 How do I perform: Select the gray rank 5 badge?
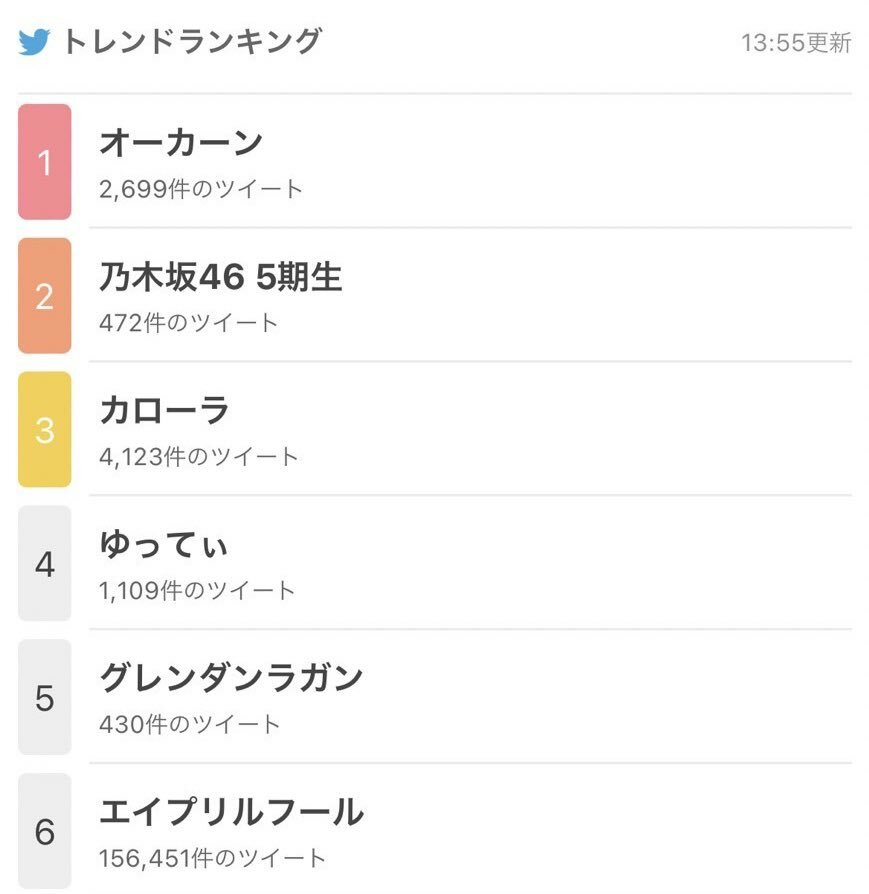(x=44, y=698)
